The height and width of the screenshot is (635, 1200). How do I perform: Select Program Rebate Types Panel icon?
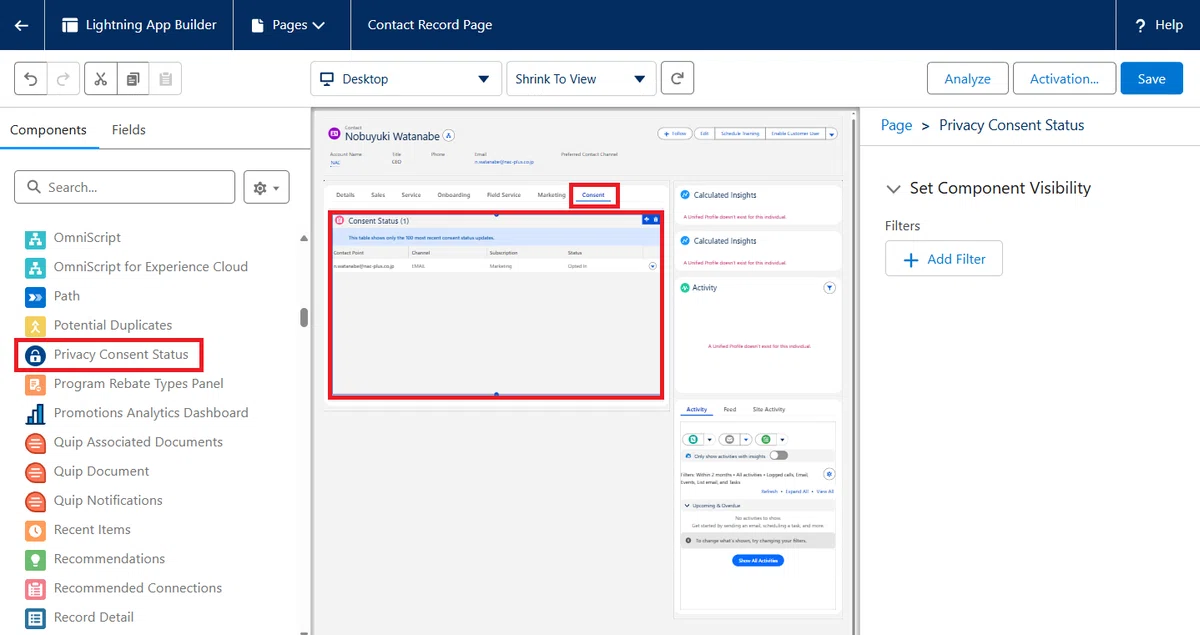click(x=35, y=384)
